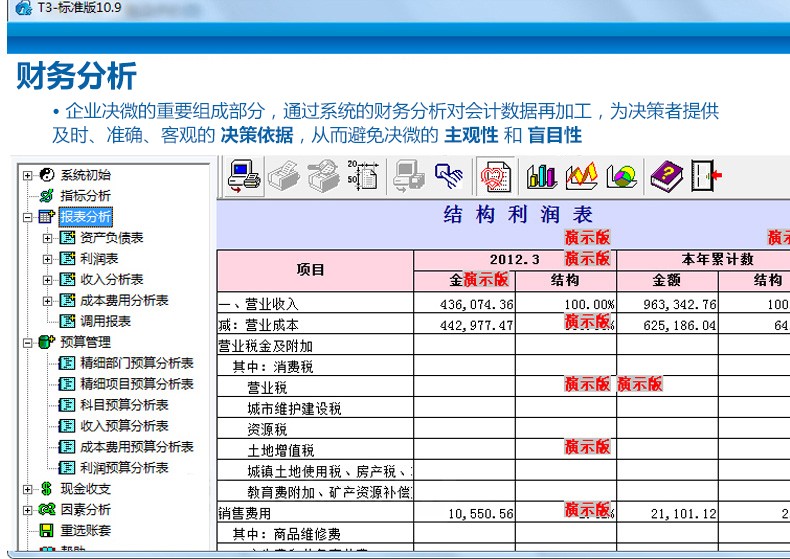Select the 一、营业收入 row label
Screen dimensions: 790x559
pyautogui.click(x=258, y=304)
